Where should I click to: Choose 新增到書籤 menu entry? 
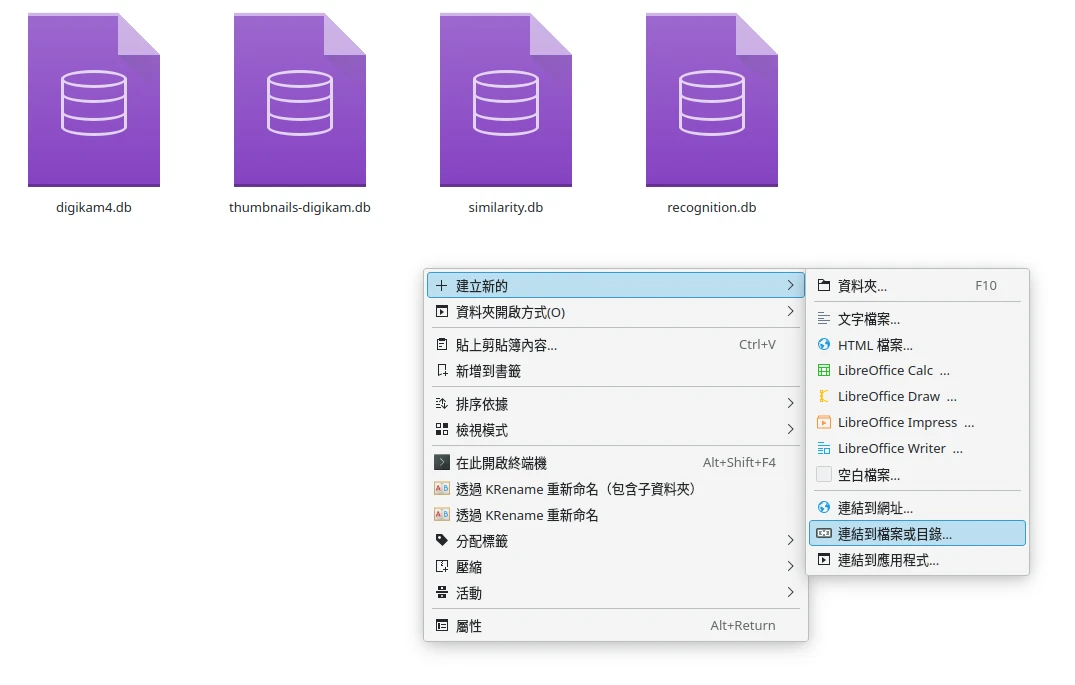pos(616,370)
